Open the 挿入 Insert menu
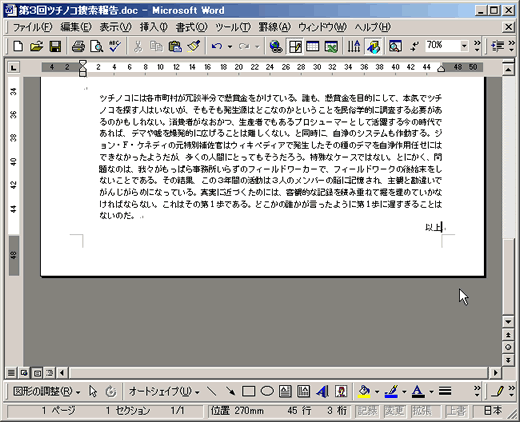This screenshot has height=422, width=520. tap(154, 27)
